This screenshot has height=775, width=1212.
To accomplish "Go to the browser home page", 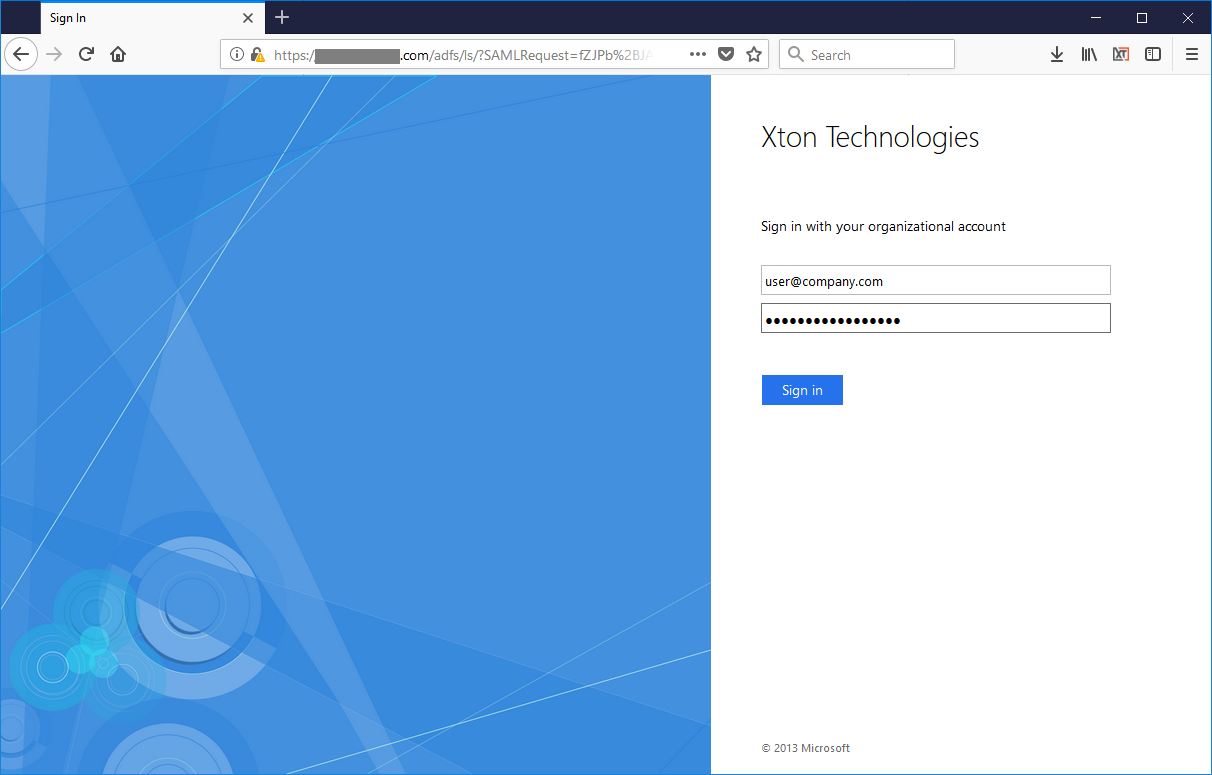I will click(x=117, y=54).
